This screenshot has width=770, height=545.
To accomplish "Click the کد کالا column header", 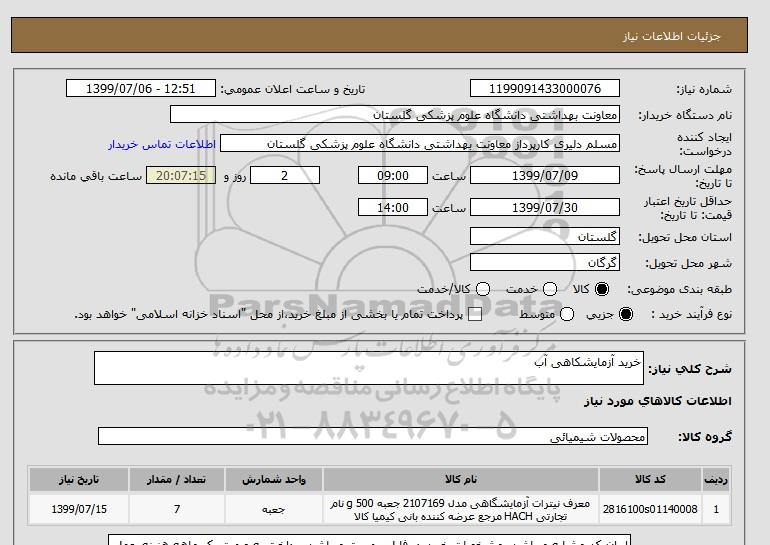I will point(650,479).
